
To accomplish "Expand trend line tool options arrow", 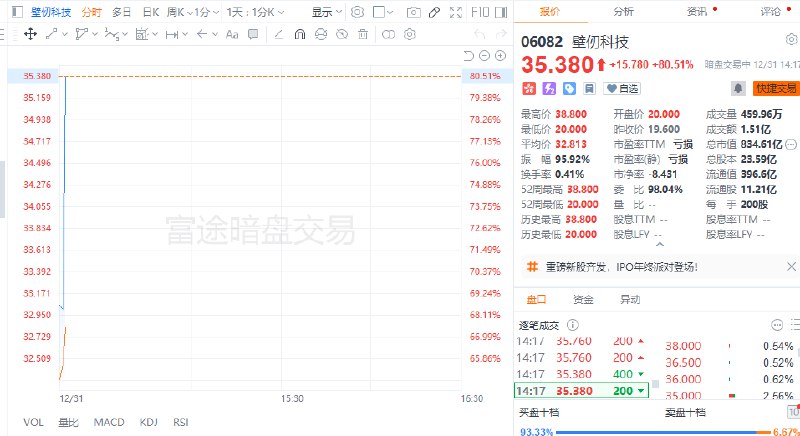I will [65, 34].
